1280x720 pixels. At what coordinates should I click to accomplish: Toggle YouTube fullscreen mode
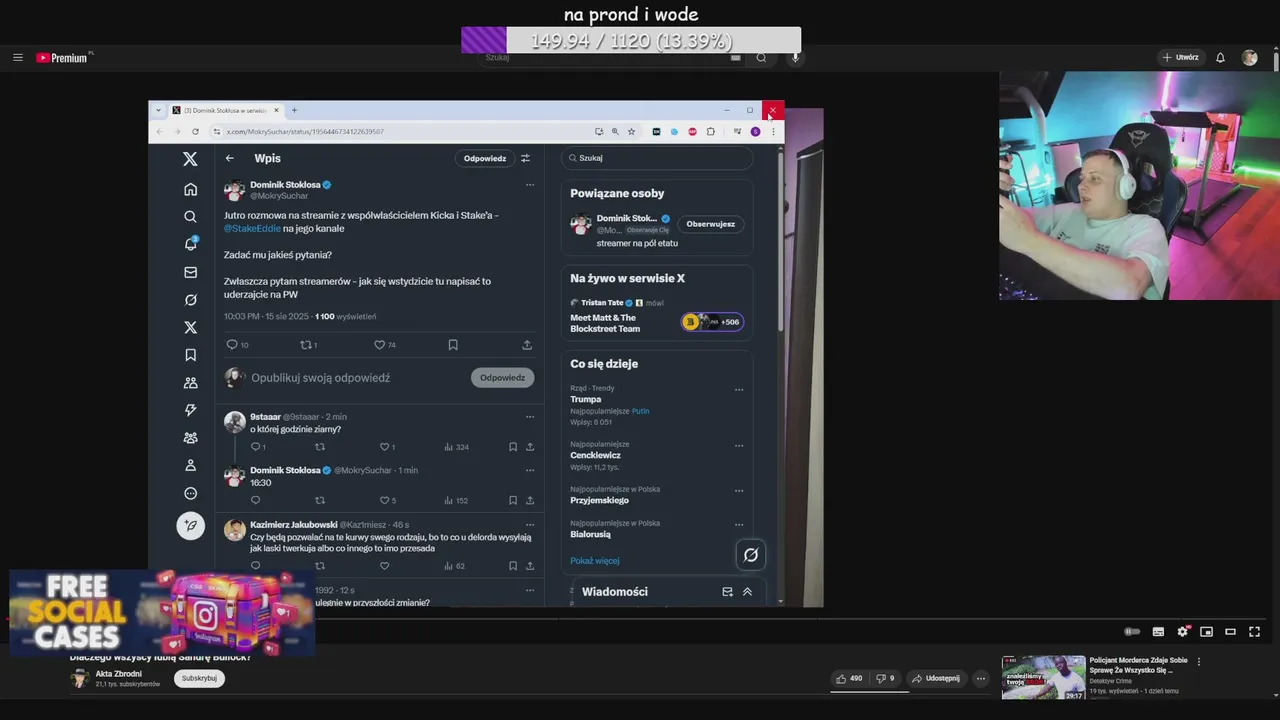click(1254, 632)
